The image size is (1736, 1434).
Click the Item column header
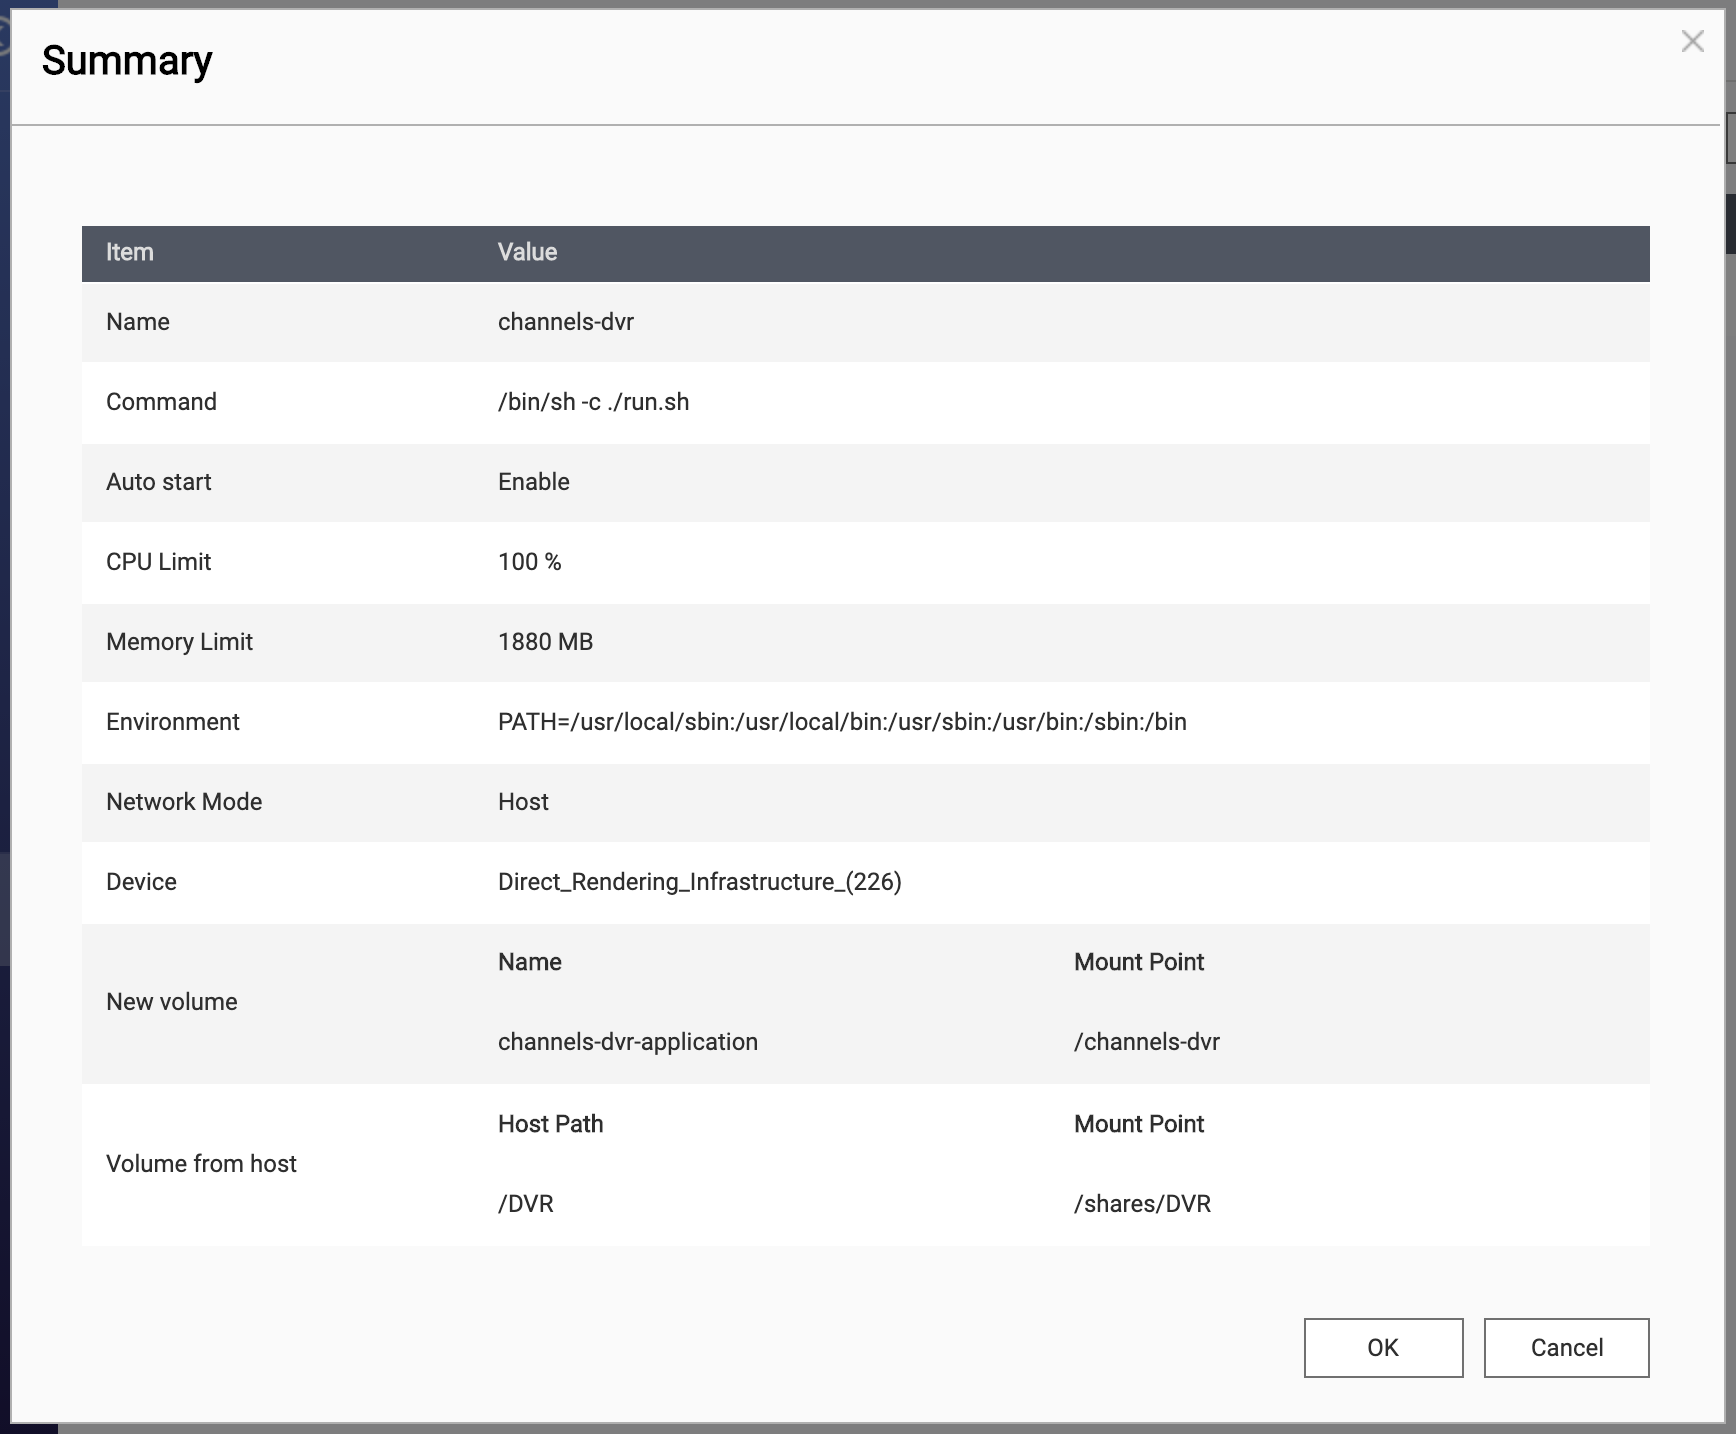[x=130, y=252]
